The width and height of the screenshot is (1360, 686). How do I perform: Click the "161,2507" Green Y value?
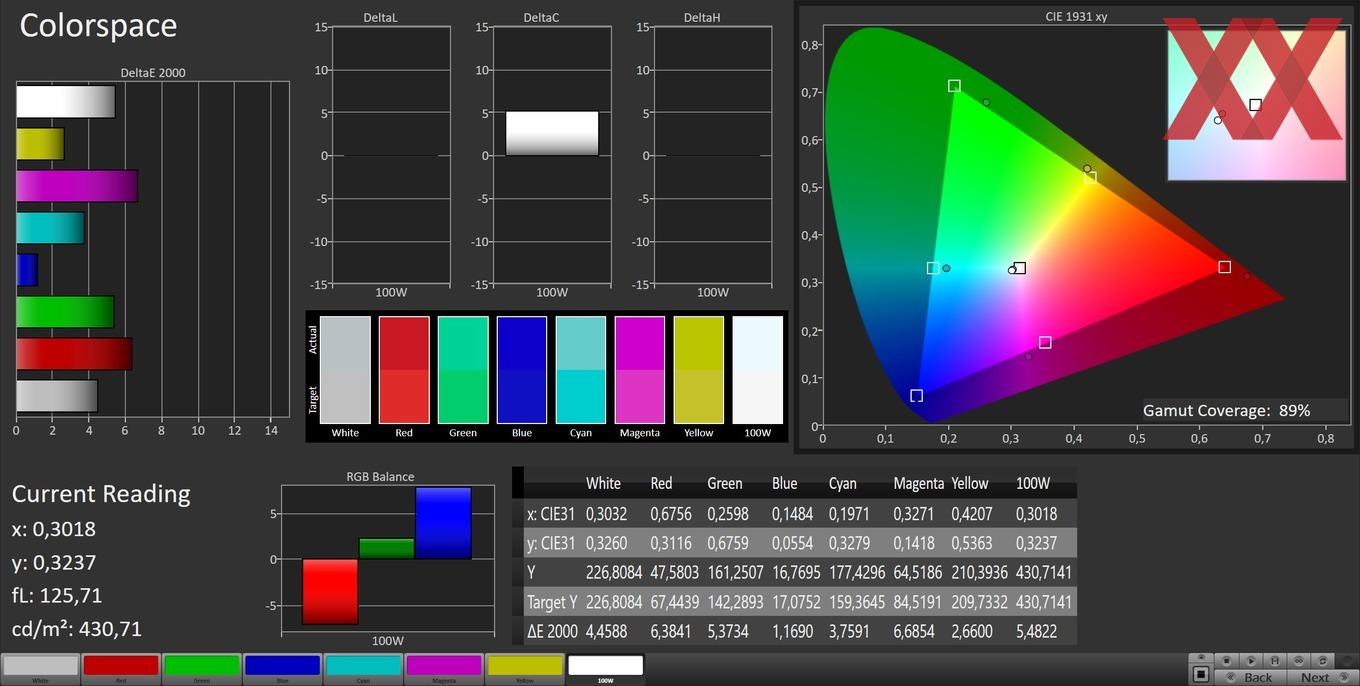click(734, 572)
